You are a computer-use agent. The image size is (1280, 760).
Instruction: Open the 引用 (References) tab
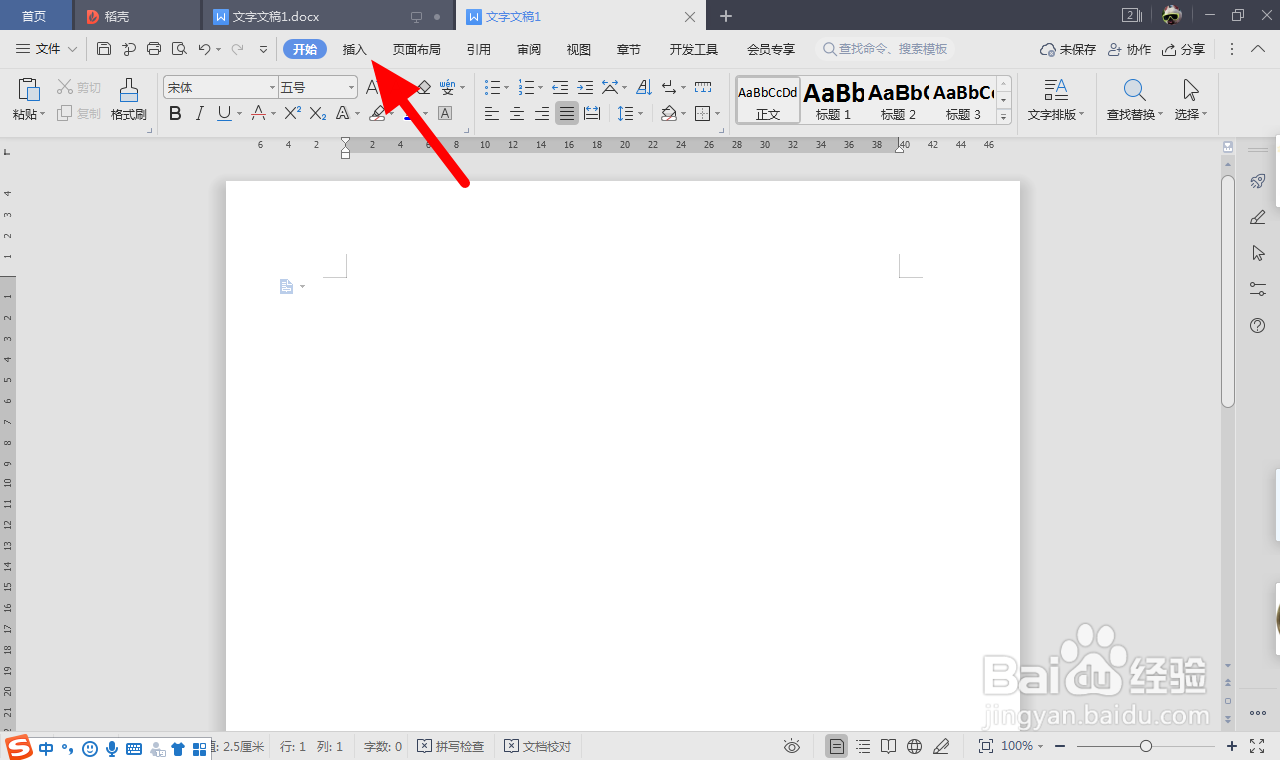coord(479,49)
